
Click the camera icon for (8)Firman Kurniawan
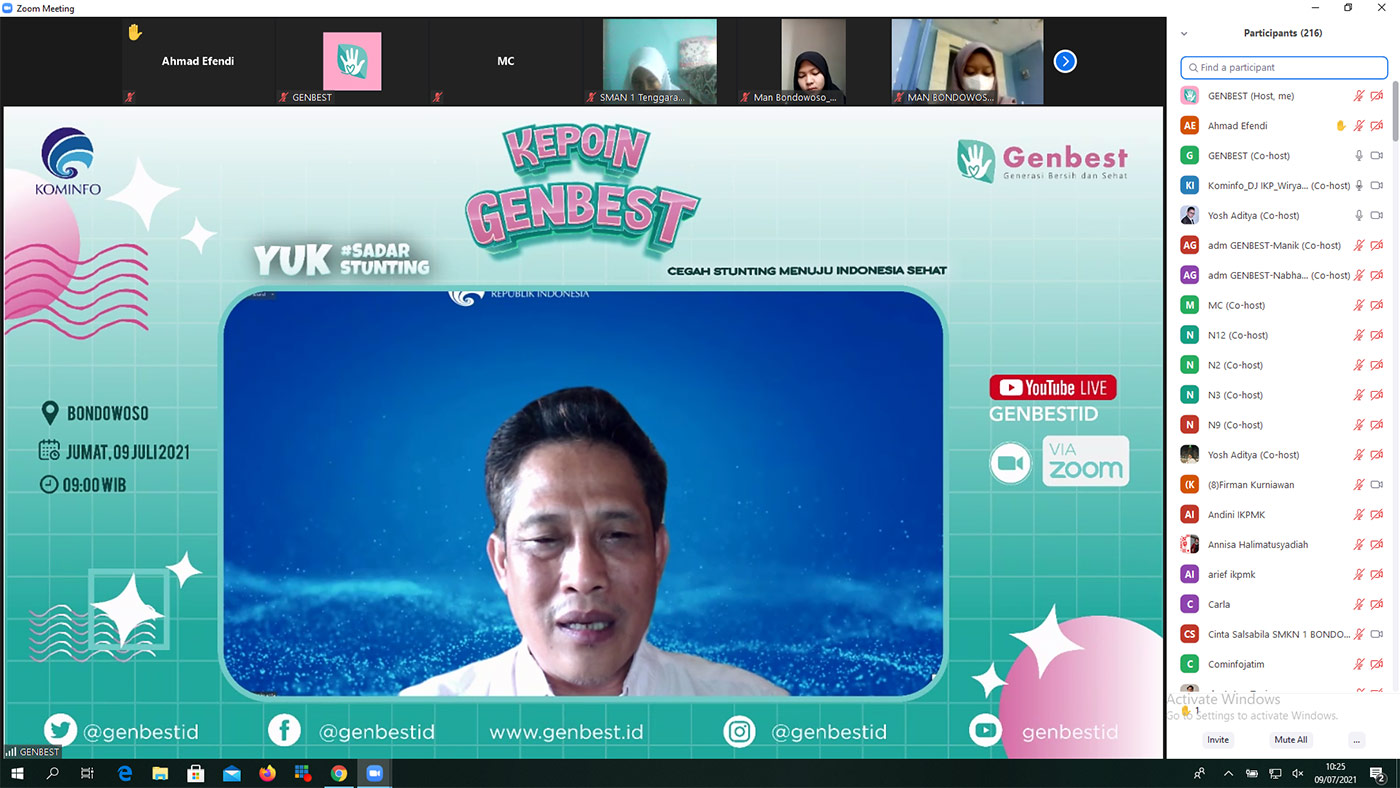point(1377,485)
